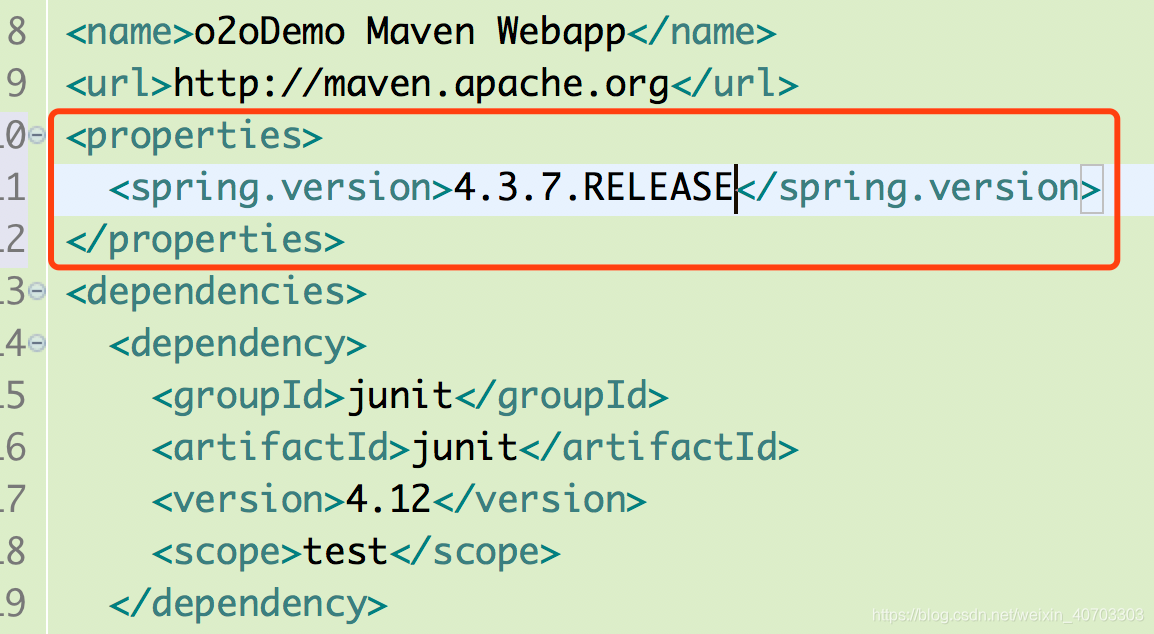Screen dimensions: 1154x634
Task: Place cursor in 4.3.7.RELEASE value
Action: click(593, 187)
